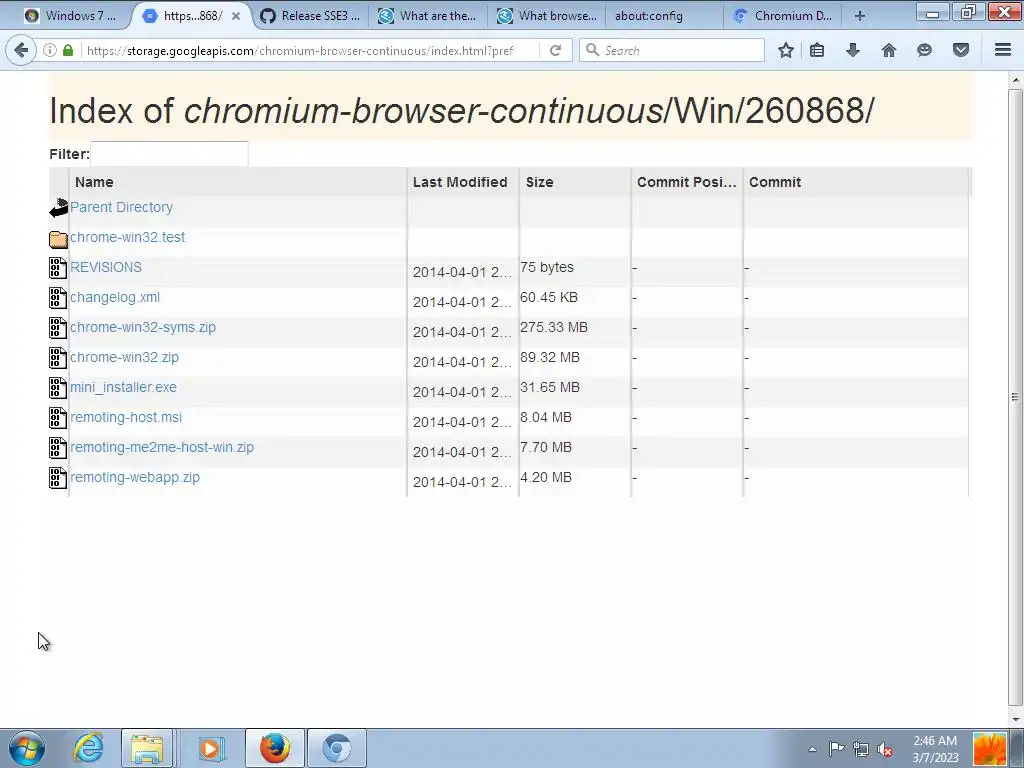Click the network tray icon
The width and height of the screenshot is (1024, 768).
(861, 749)
